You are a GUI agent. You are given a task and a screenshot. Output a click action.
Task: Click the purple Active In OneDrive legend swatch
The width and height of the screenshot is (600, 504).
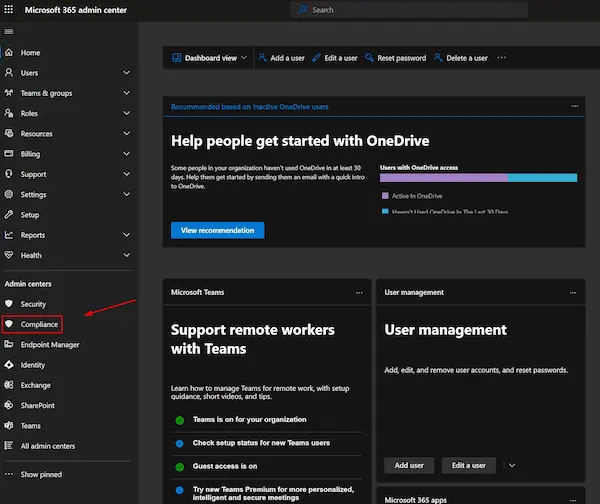coord(385,196)
